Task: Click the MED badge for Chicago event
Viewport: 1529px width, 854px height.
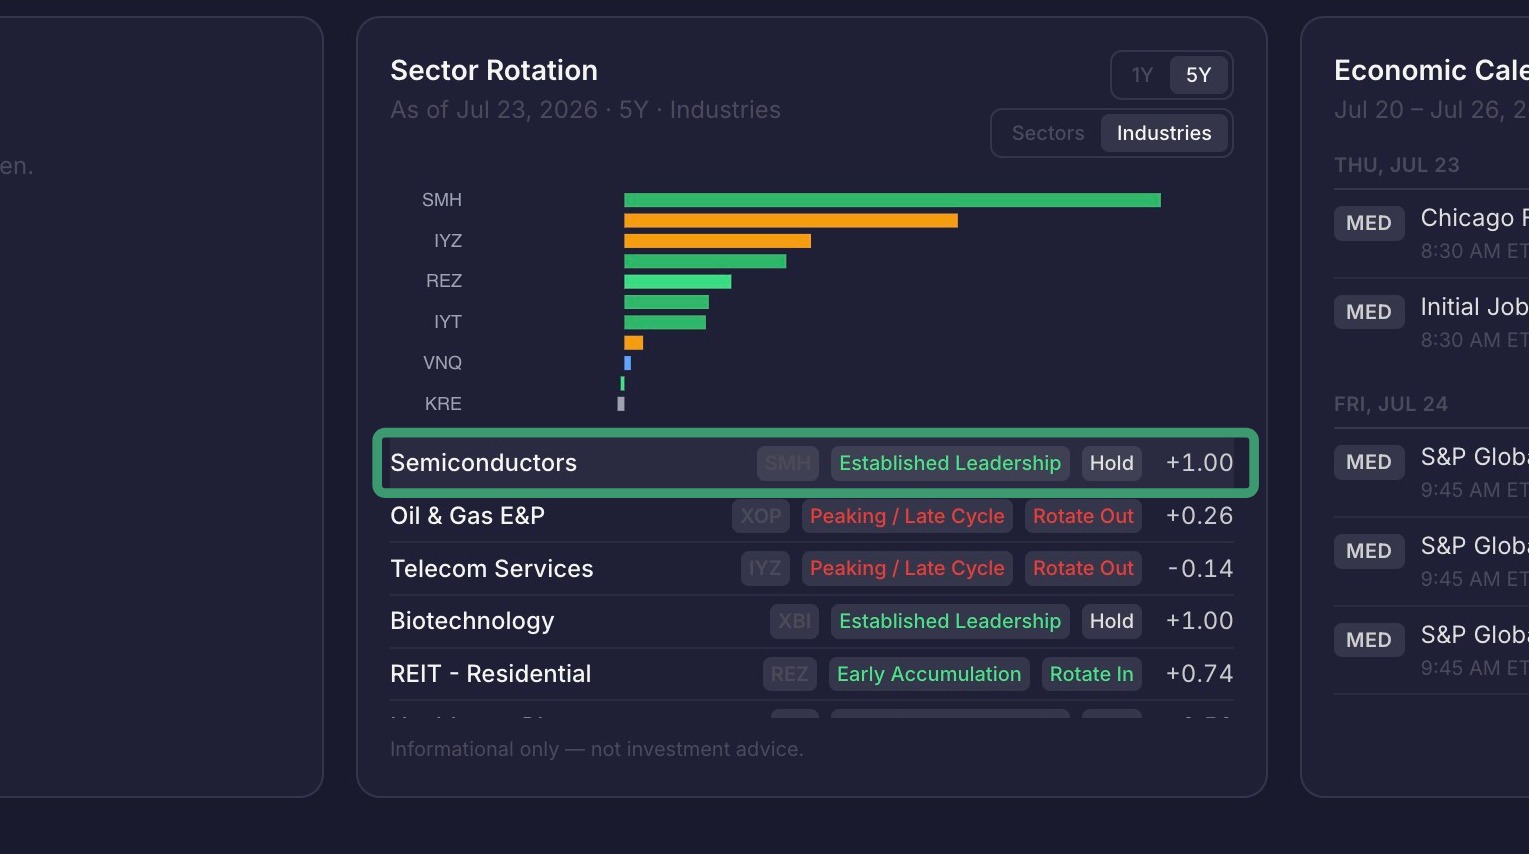Action: coord(1368,223)
